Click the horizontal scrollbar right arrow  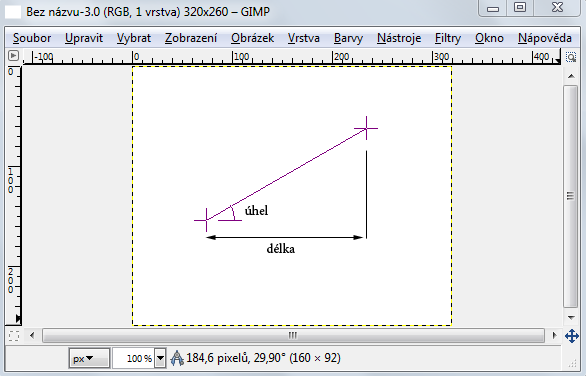[x=555, y=335]
